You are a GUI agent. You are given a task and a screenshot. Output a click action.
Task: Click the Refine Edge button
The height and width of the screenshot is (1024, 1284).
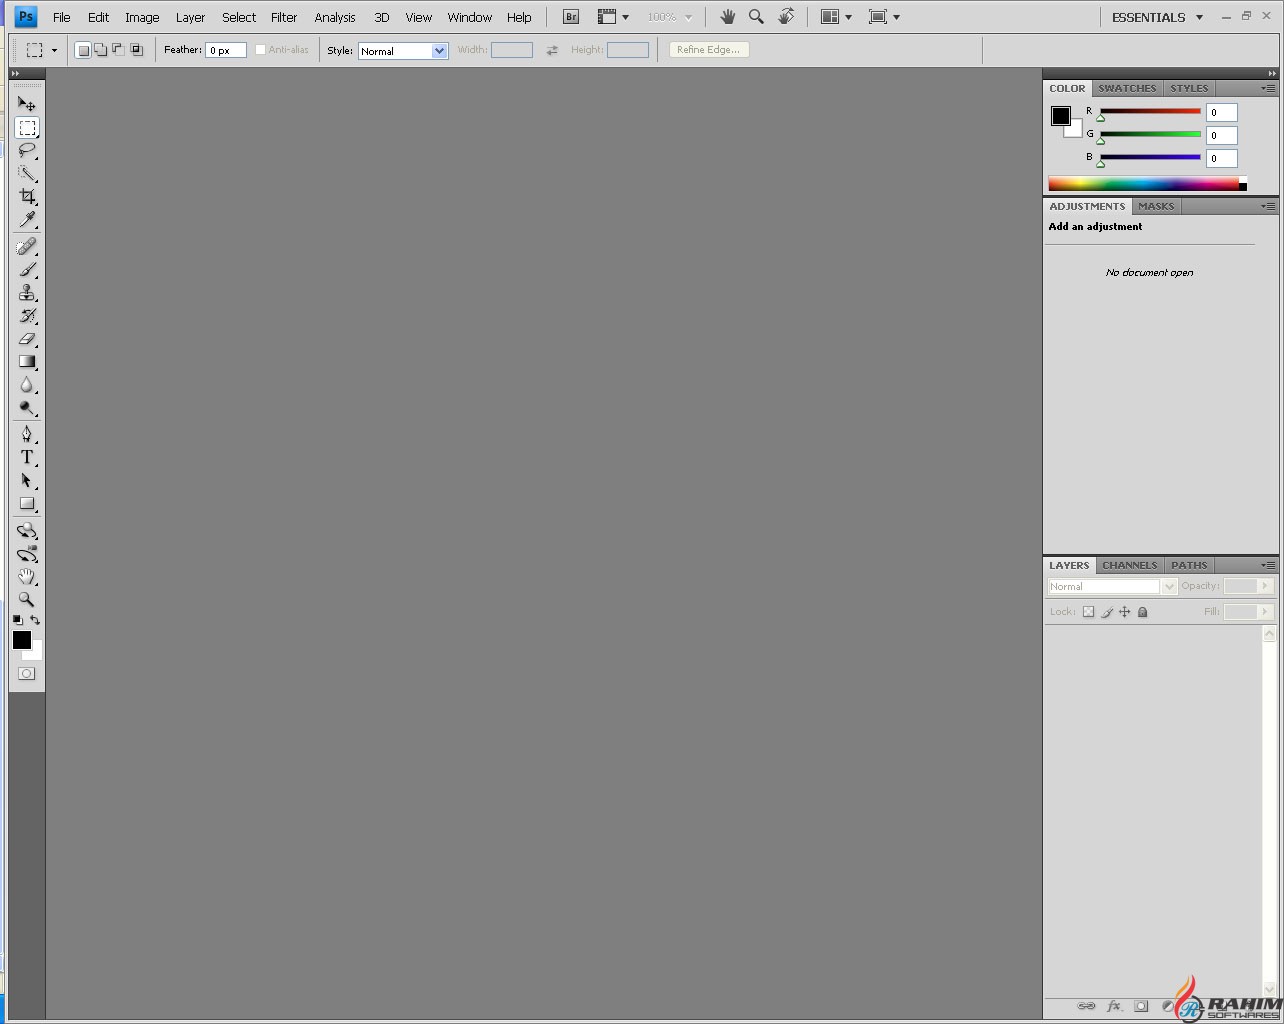pyautogui.click(x=708, y=48)
